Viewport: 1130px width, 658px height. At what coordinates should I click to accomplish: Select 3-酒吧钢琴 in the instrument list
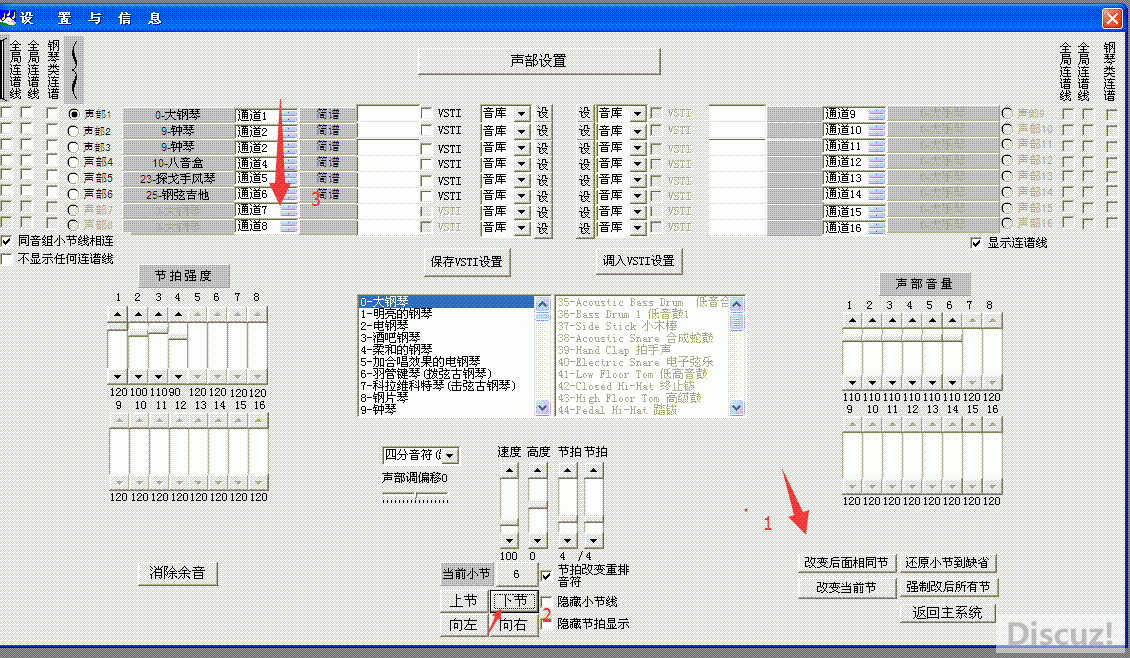[390, 337]
